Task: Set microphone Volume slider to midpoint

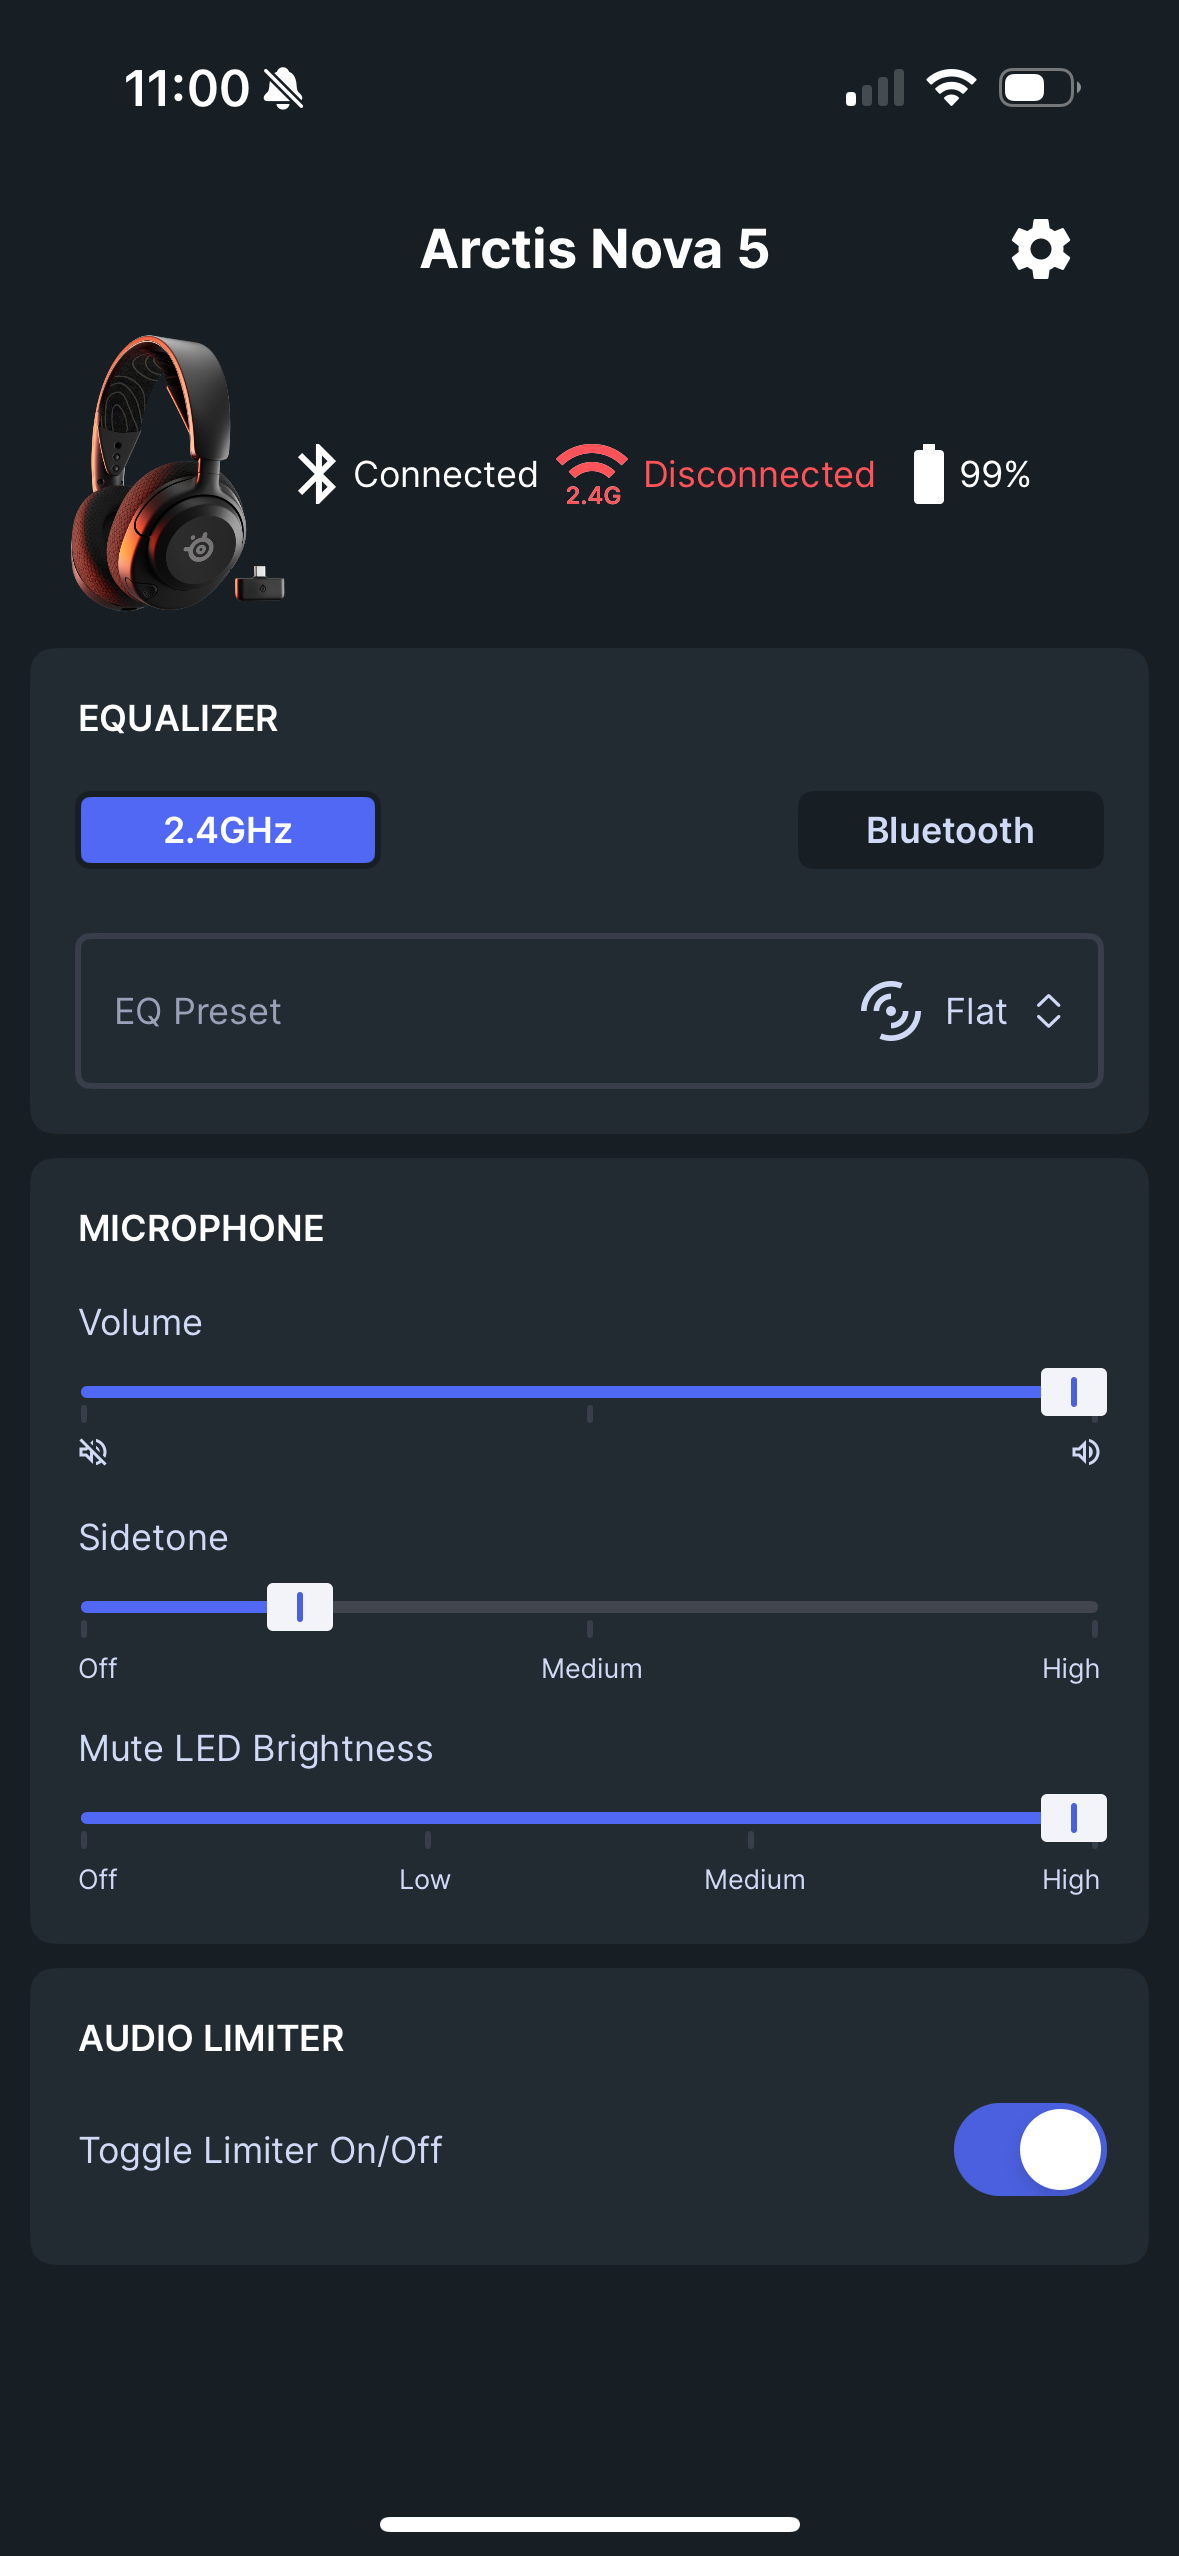Action: point(590,1392)
